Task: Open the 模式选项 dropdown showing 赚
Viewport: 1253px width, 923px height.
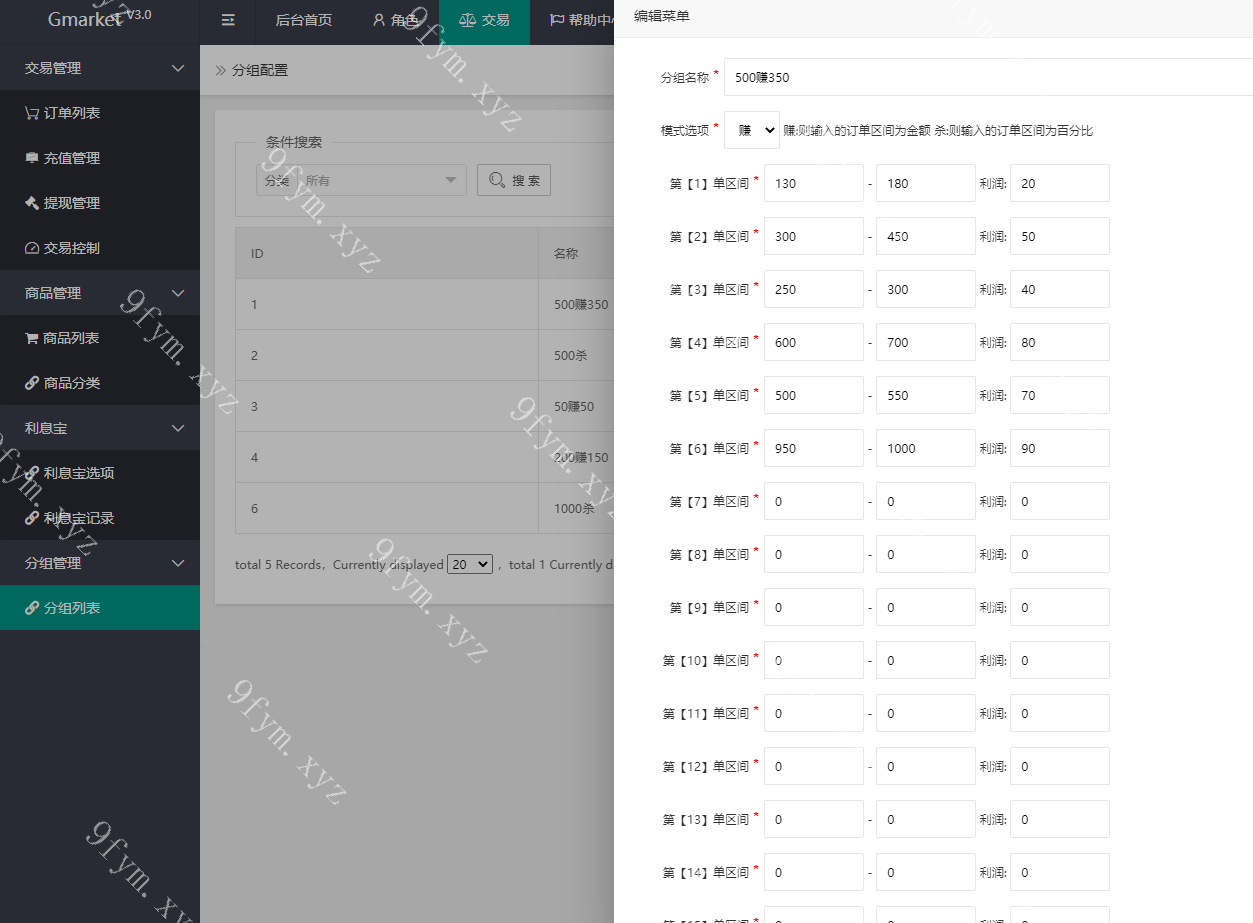Action: [752, 130]
